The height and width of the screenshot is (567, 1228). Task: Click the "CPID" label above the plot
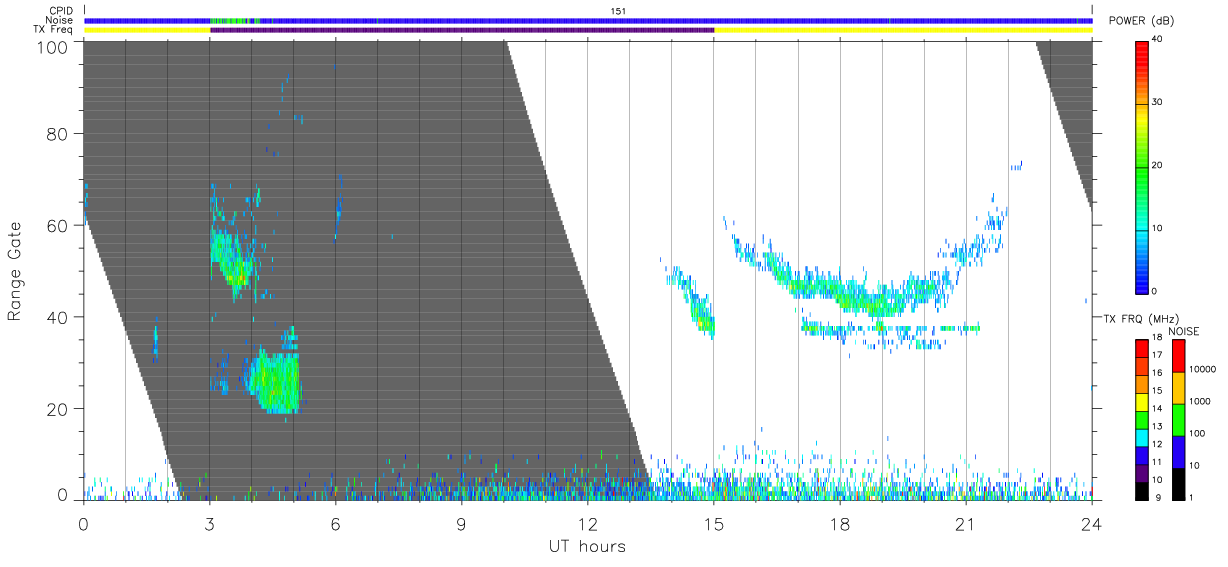pos(59,11)
